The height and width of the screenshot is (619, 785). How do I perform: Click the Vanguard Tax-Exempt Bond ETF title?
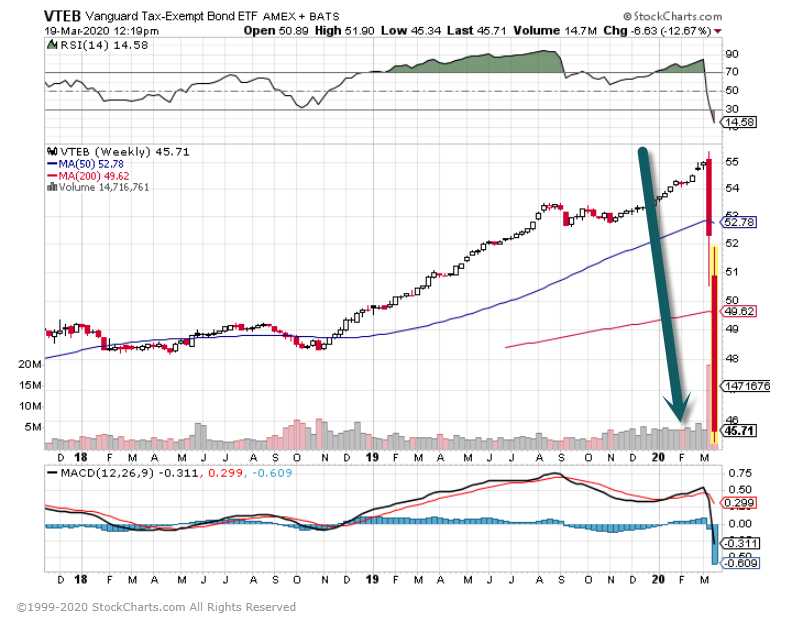[171, 16]
